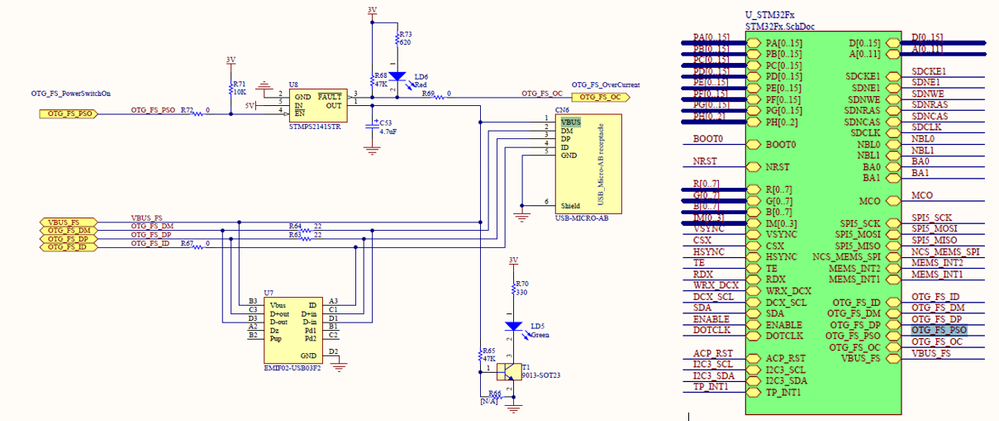Select zero-ohm resistor R72 symbol
This screenshot has width=999, height=421.
pyautogui.click(x=198, y=114)
